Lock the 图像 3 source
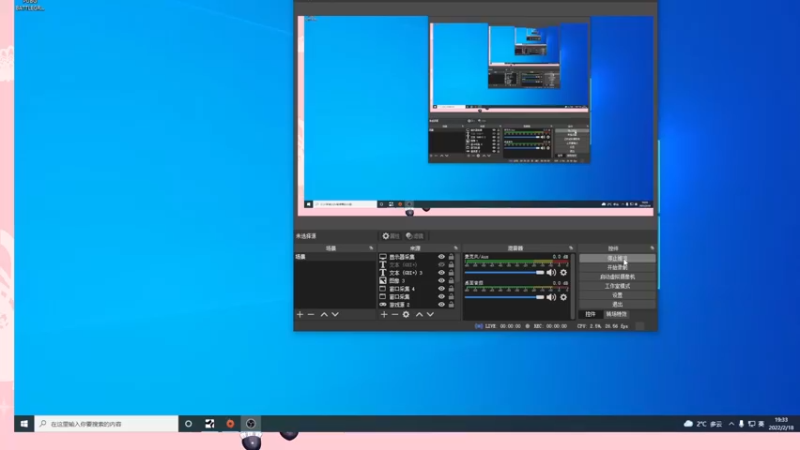This screenshot has height=450, width=800. (451, 281)
